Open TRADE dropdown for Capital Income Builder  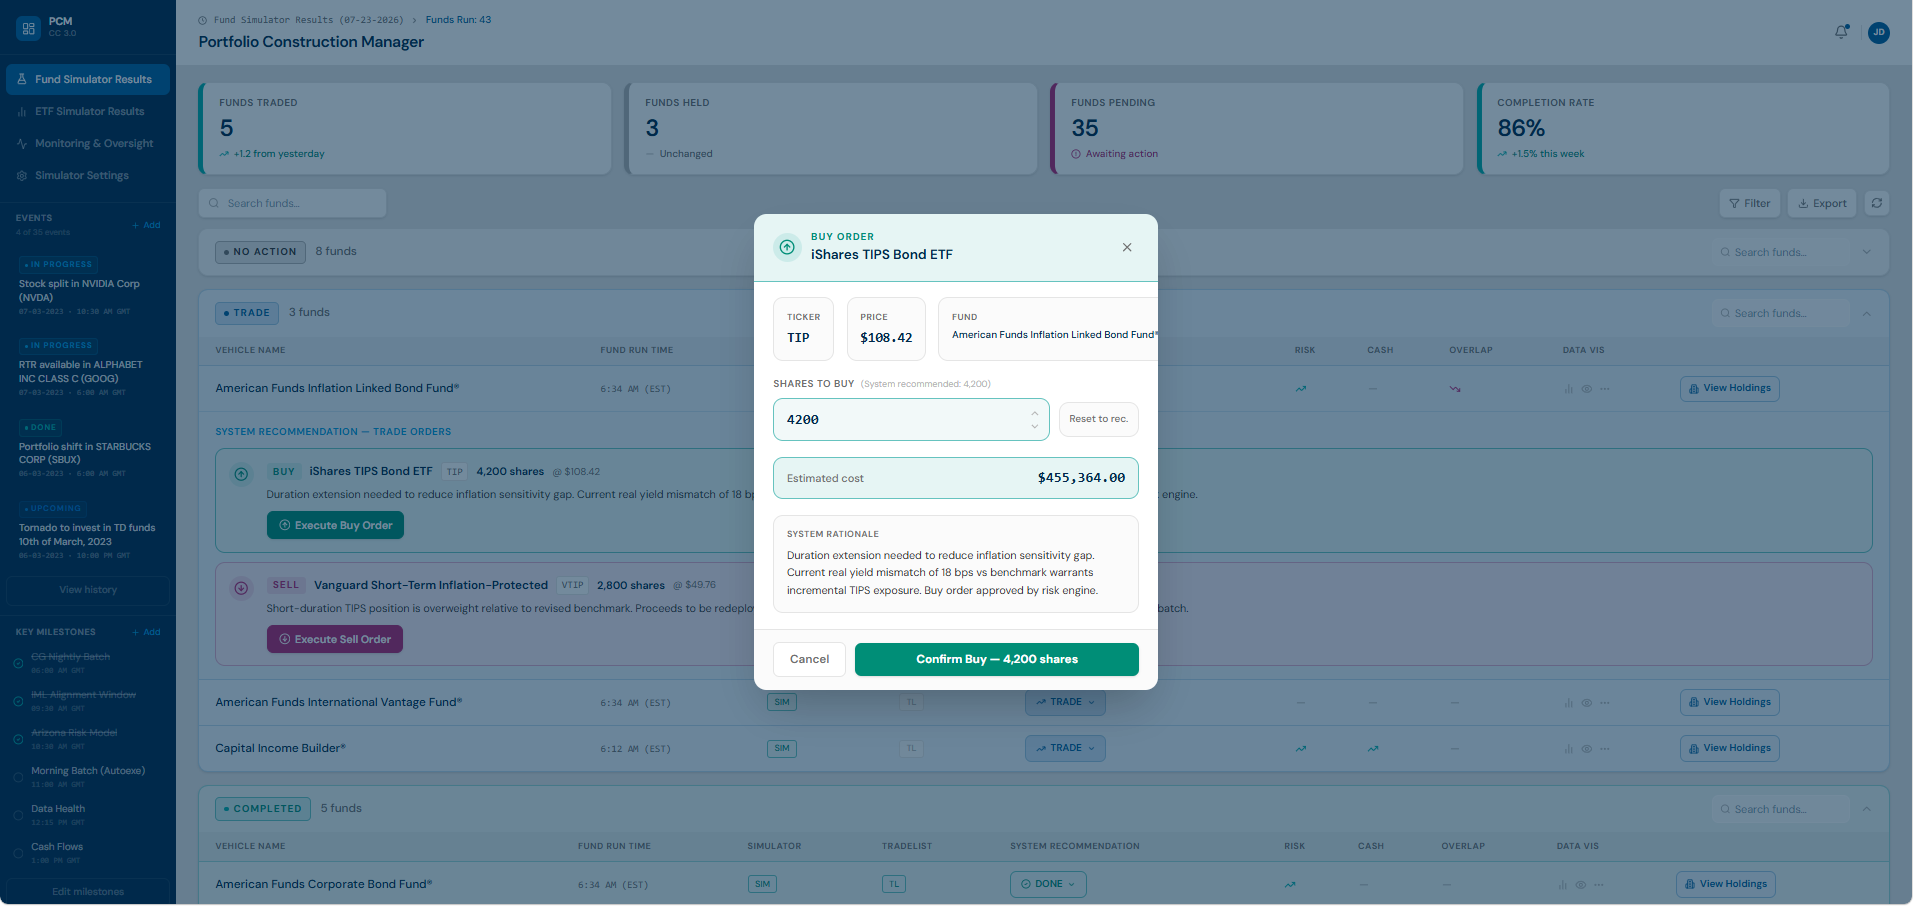1065,749
